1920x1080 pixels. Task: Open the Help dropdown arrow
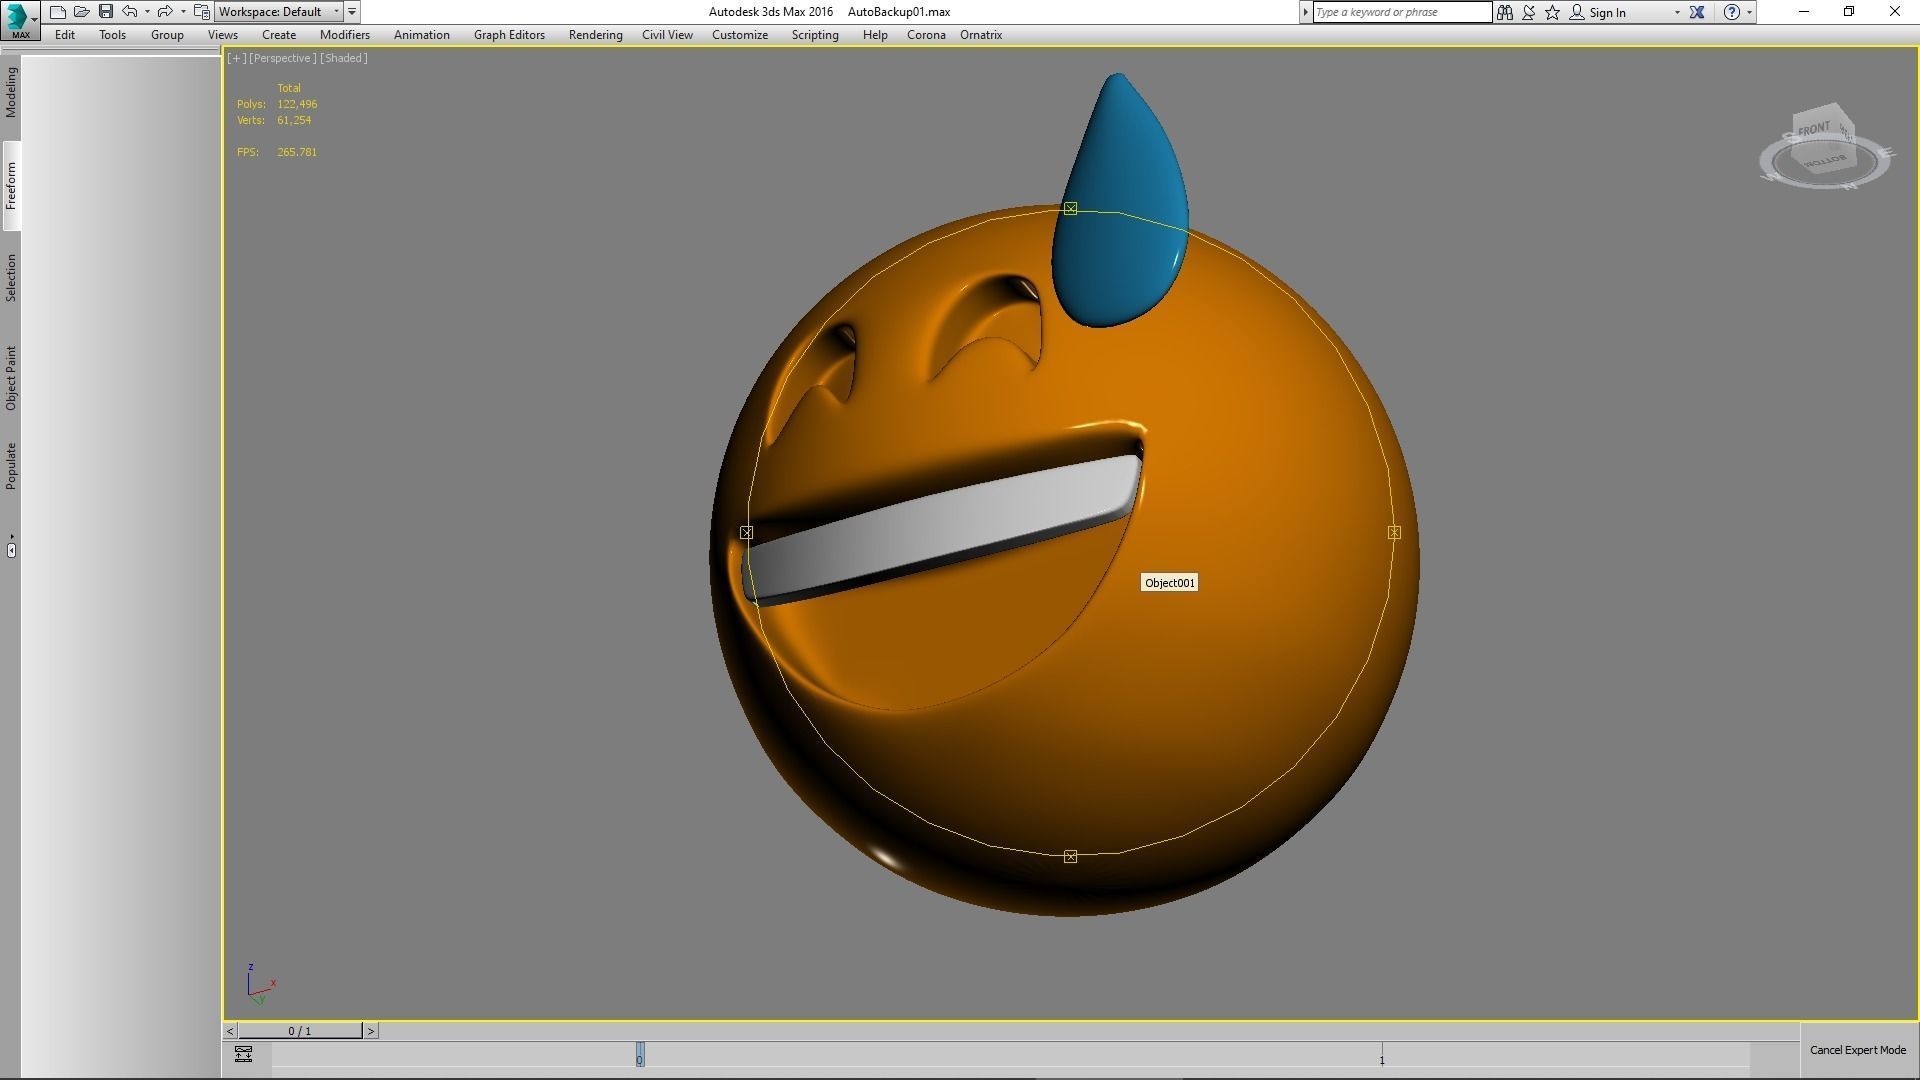point(1749,13)
